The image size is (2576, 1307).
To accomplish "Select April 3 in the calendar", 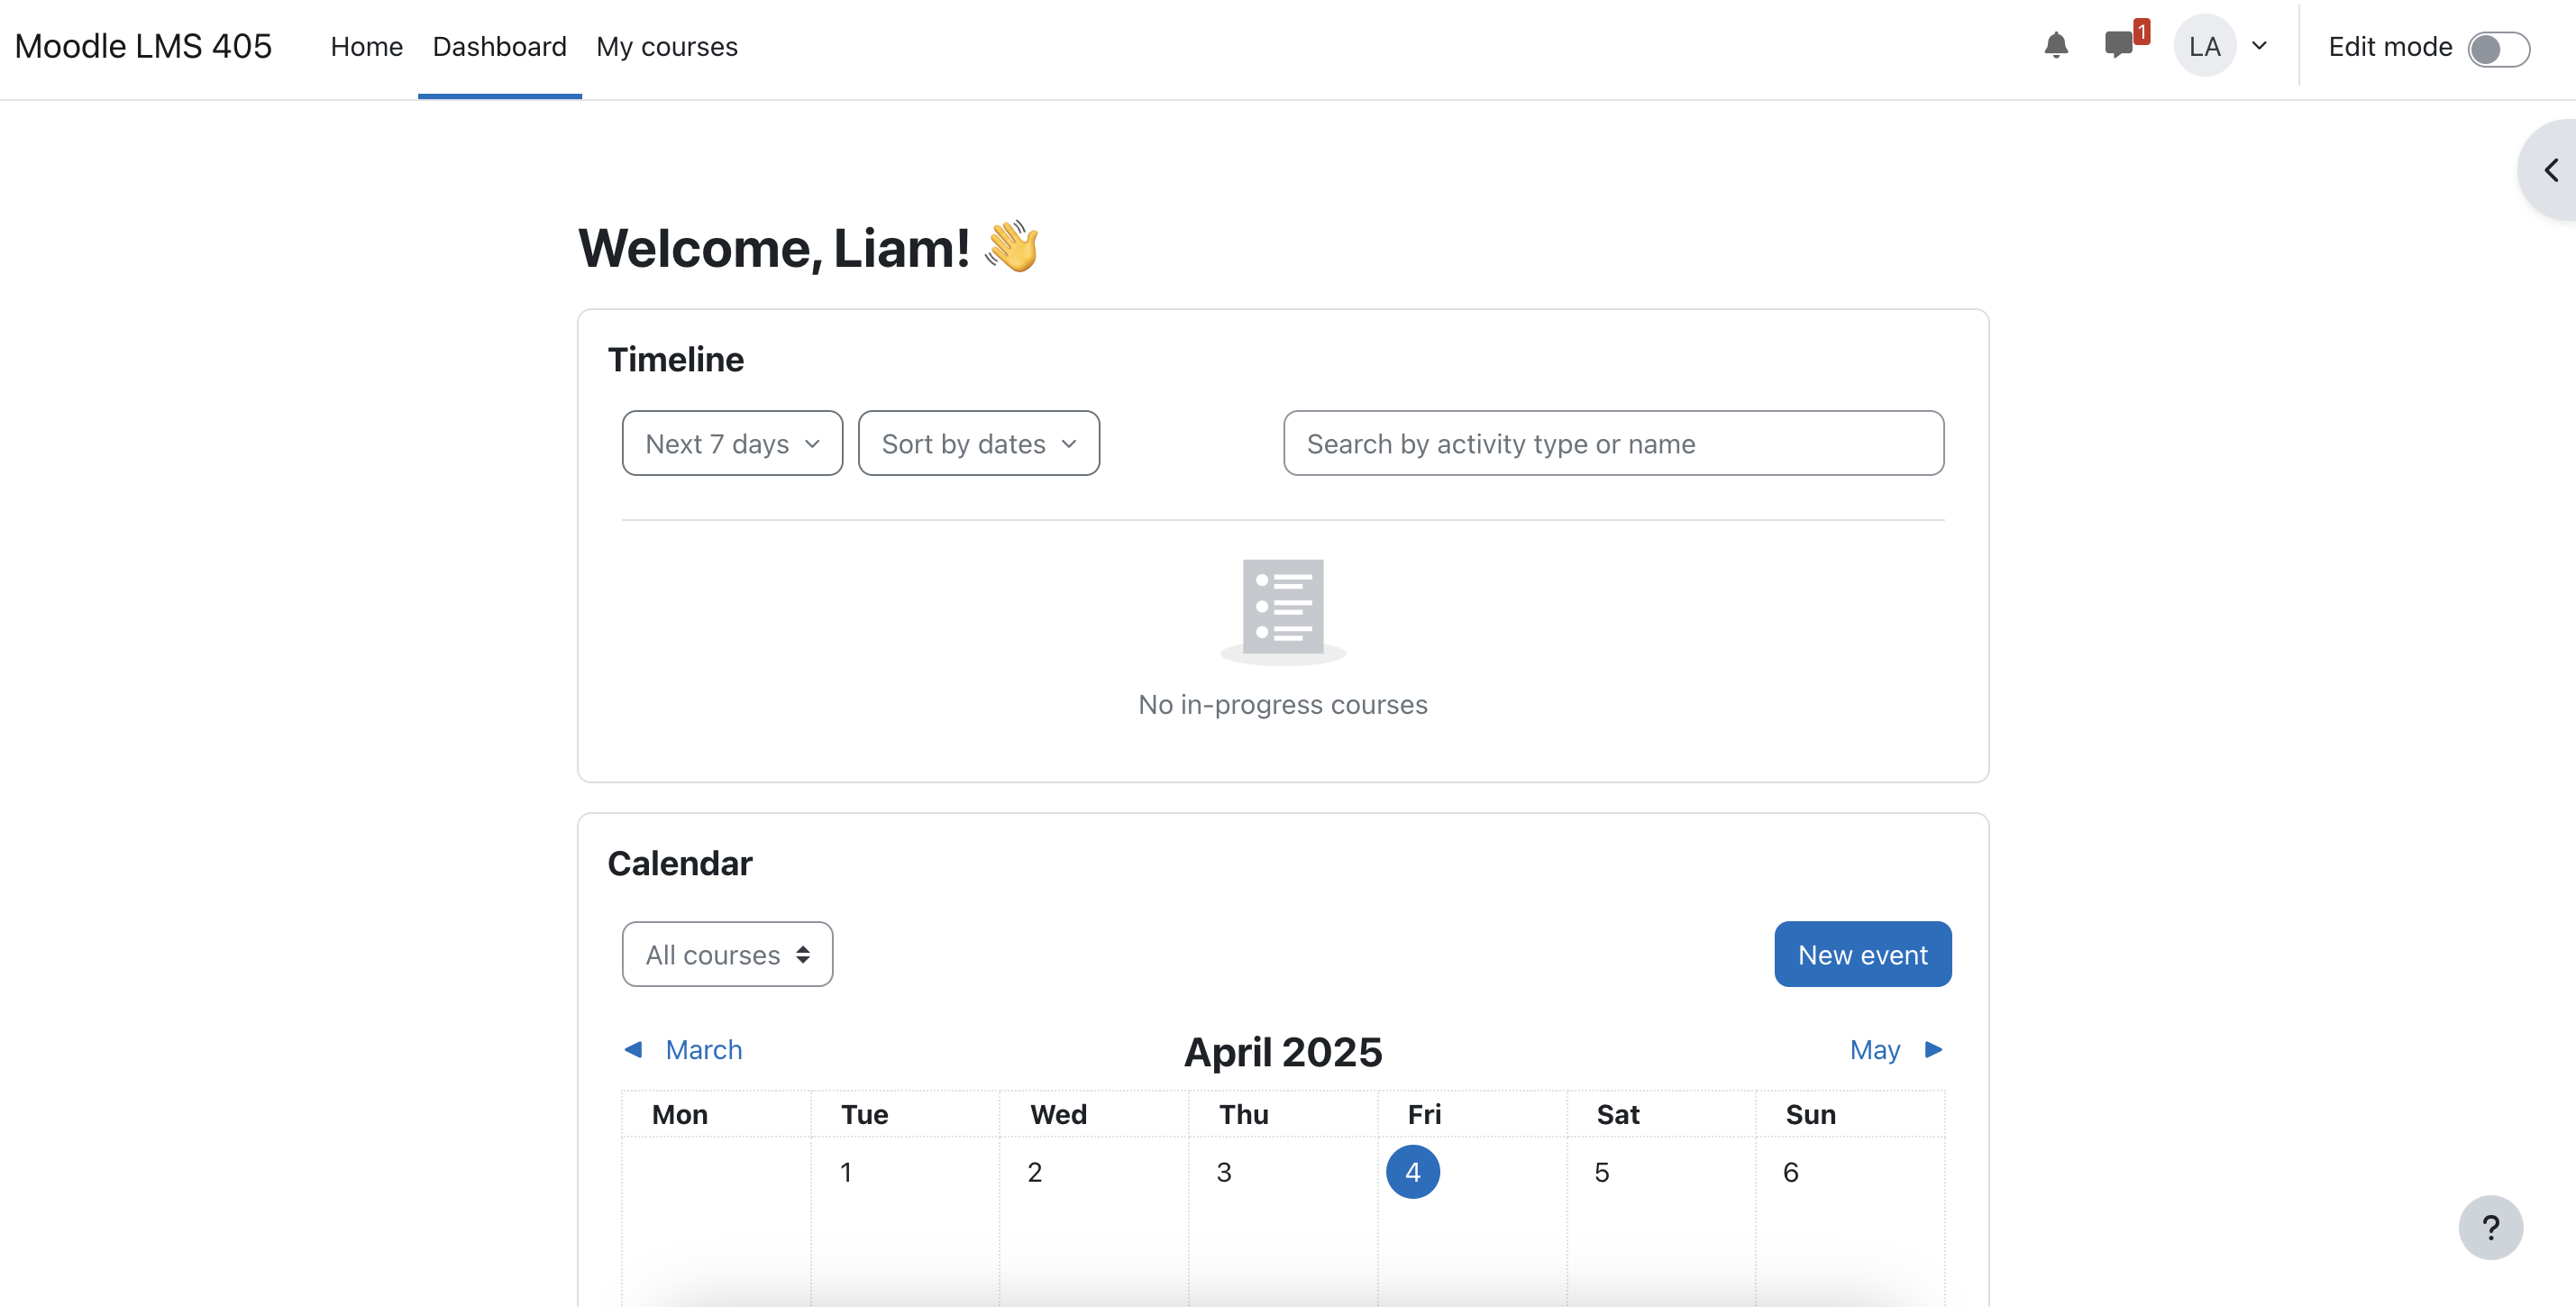I will coord(1223,1172).
